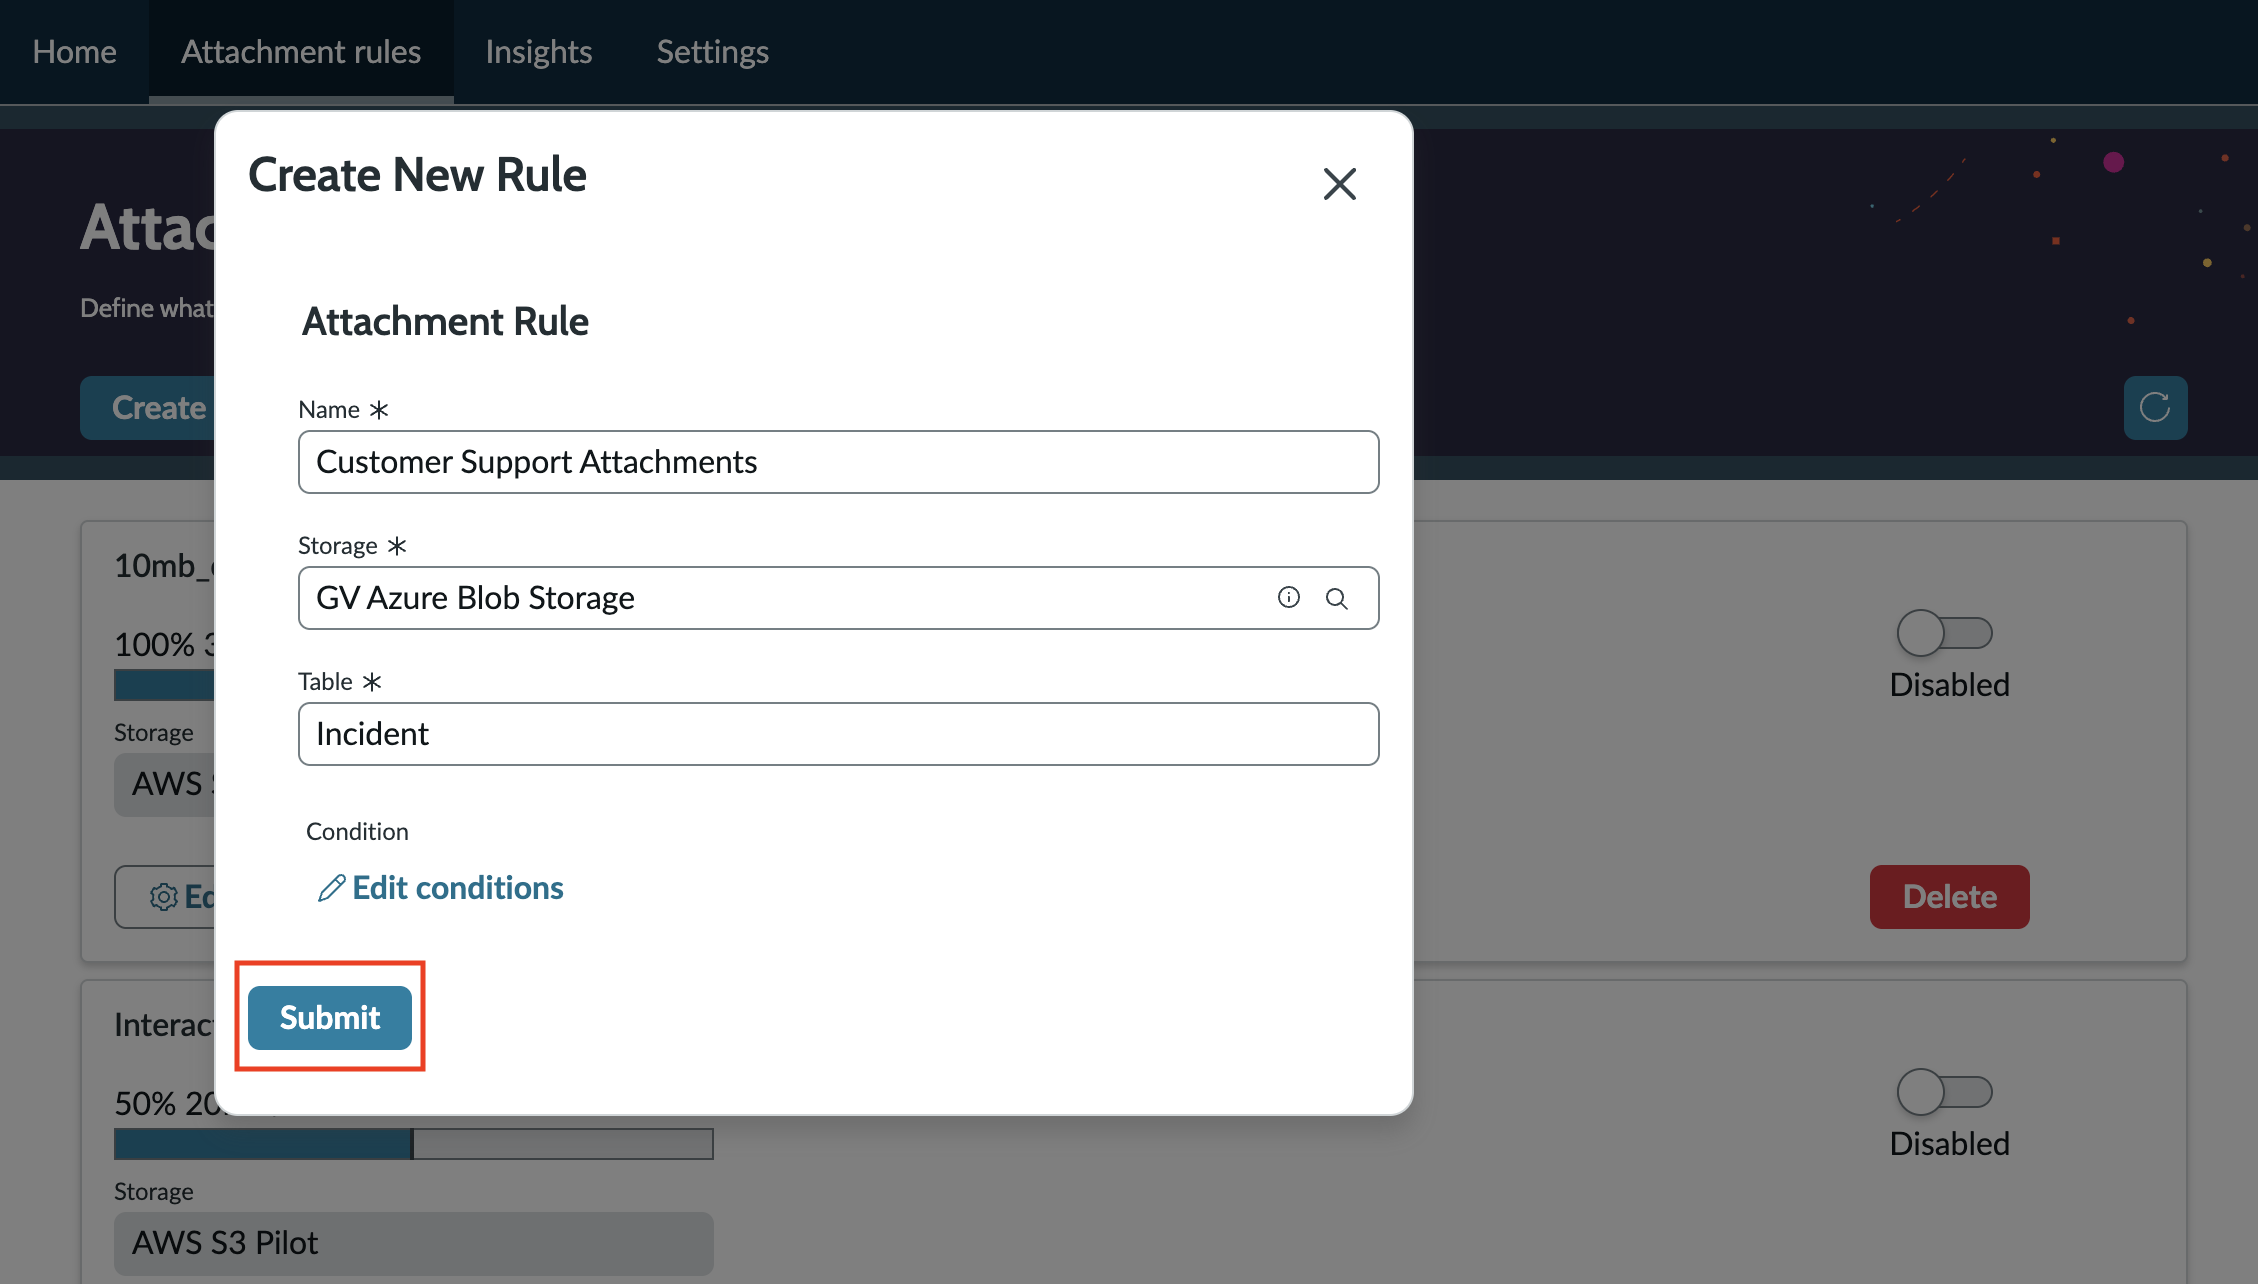Viewport: 2258px width, 1284px height.
Task: Close the Create New Rule dialog
Action: point(1339,184)
